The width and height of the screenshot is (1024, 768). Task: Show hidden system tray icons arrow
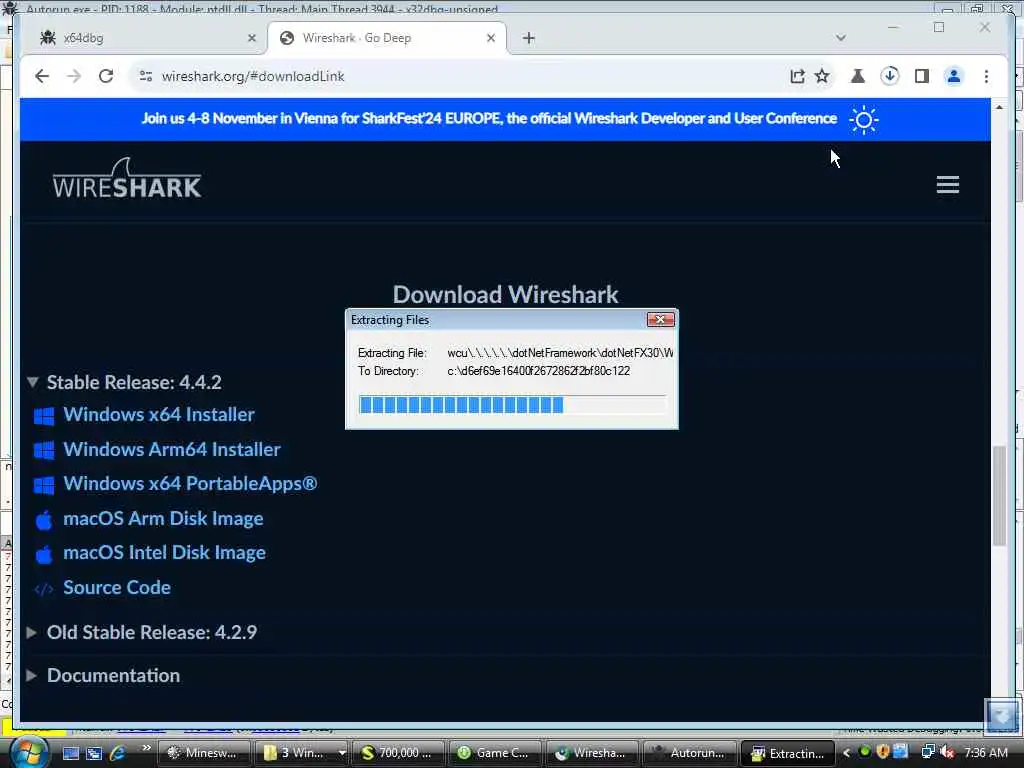tap(846, 753)
